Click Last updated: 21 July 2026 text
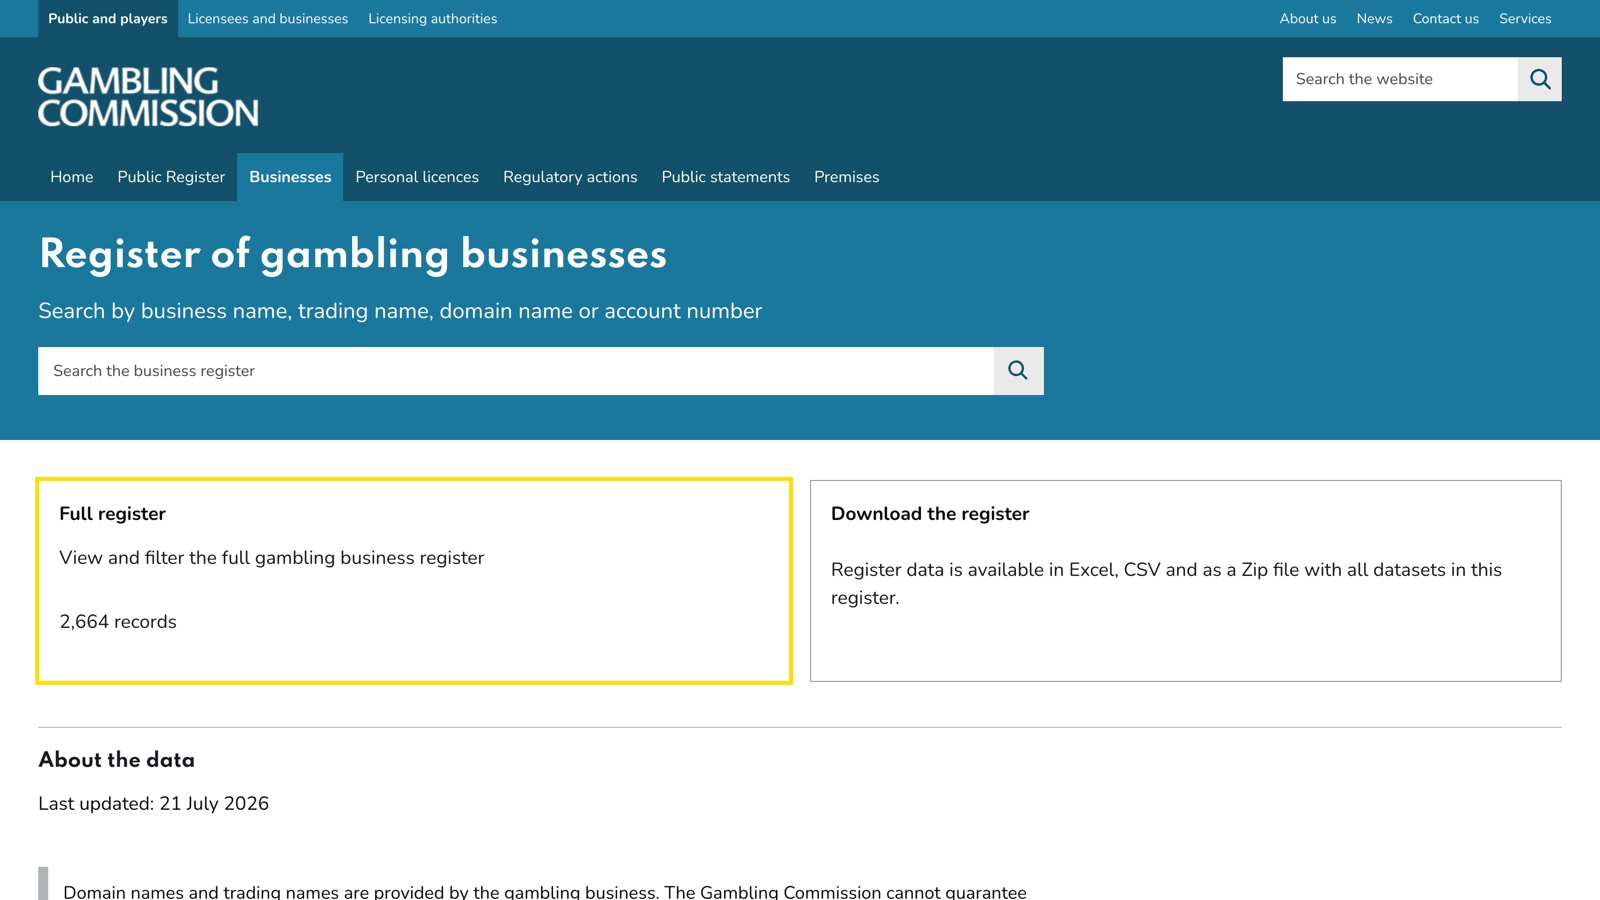 click(x=154, y=804)
